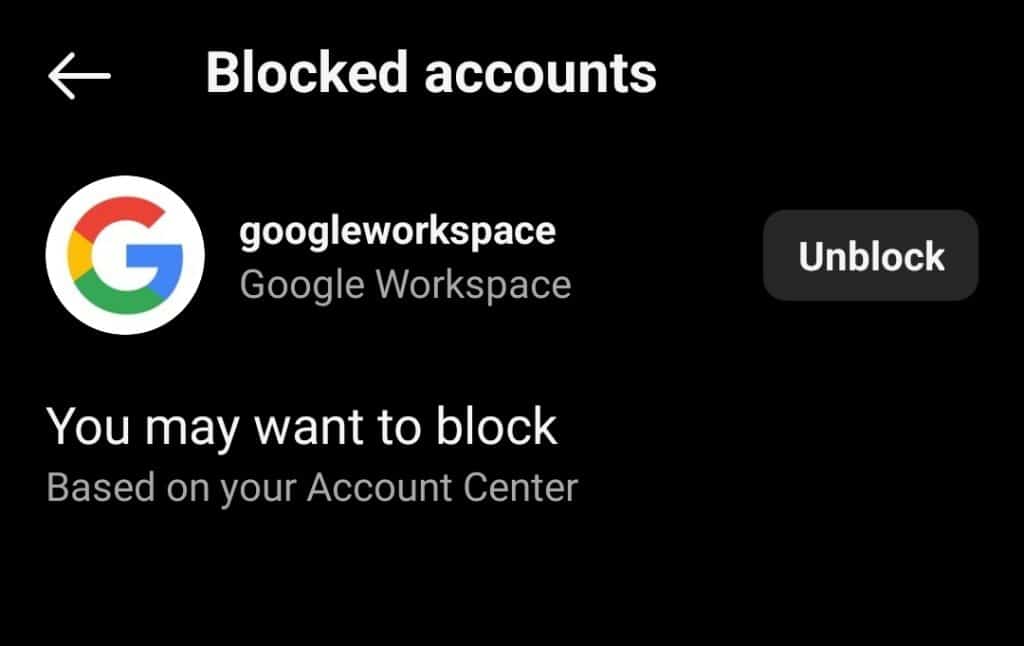The height and width of the screenshot is (646, 1024).
Task: Unblock the googleworkspace account
Action: [x=869, y=256]
